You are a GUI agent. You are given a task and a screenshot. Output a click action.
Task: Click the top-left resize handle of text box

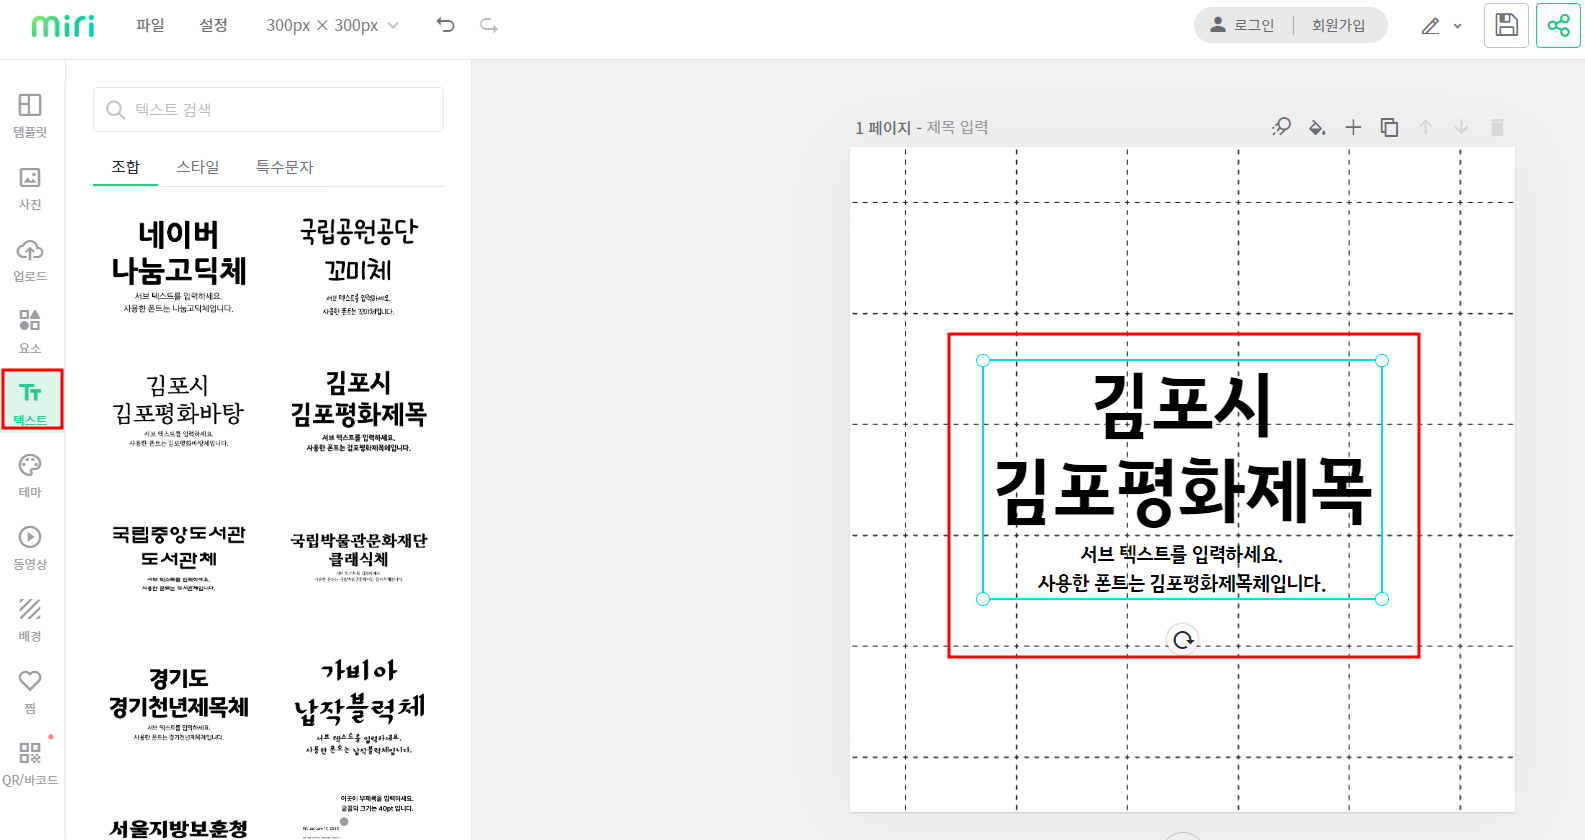click(x=983, y=360)
